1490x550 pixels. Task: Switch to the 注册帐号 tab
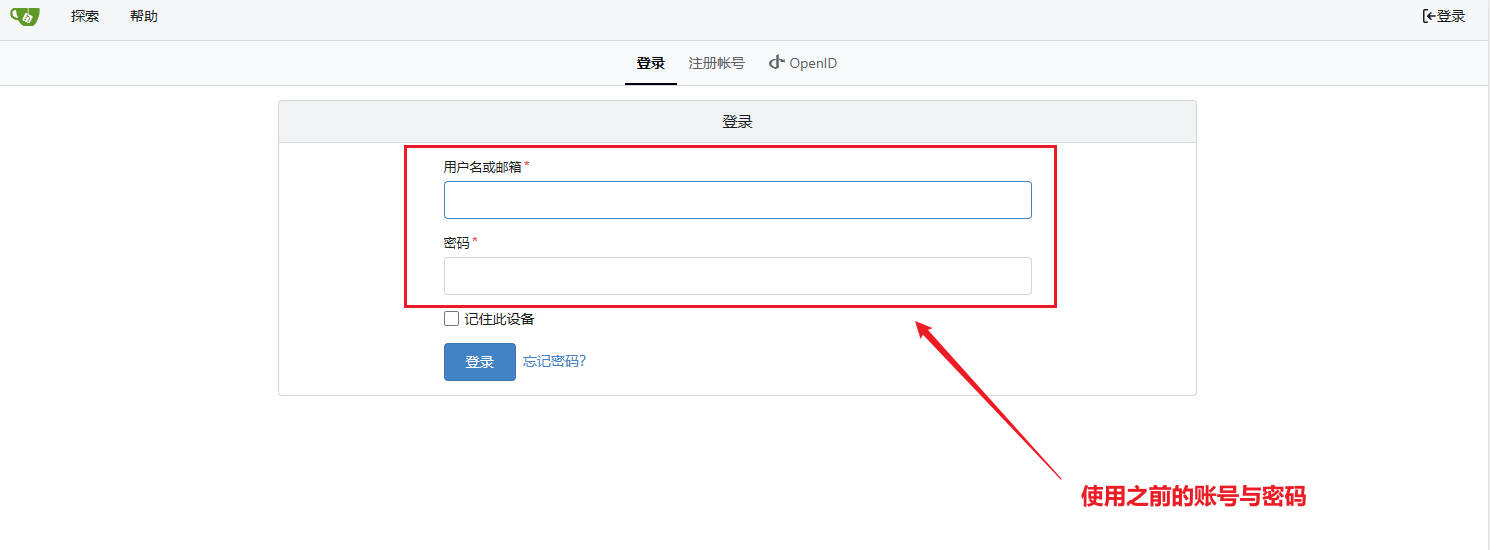click(716, 63)
